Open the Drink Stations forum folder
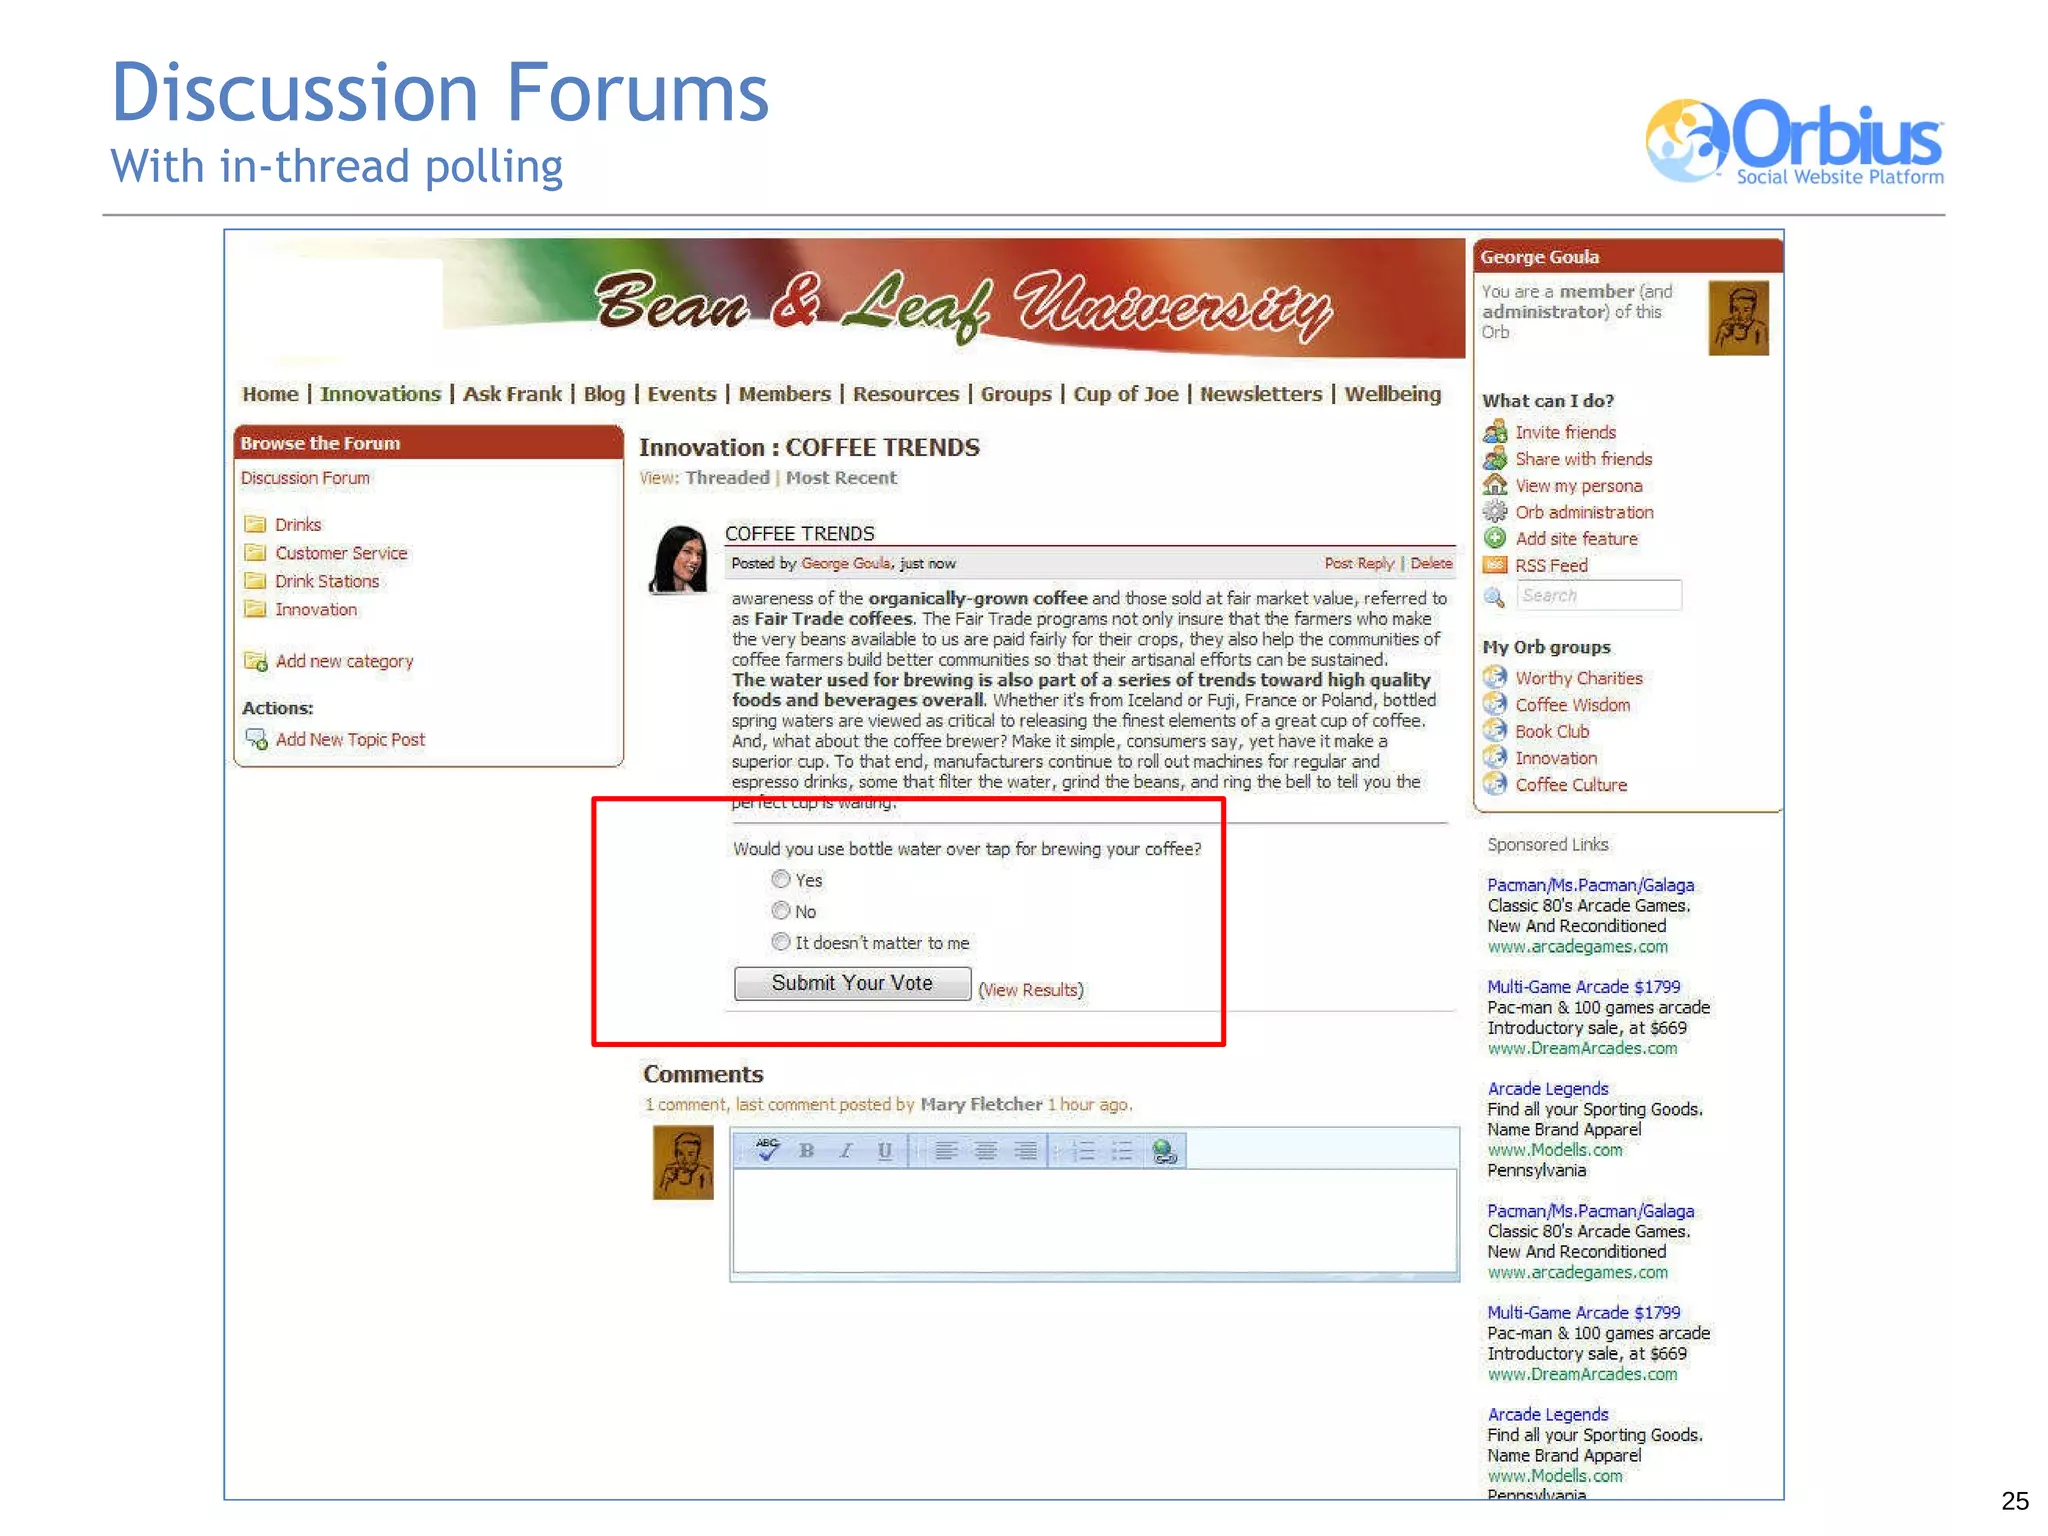Screen dimensions: 2048x1536 (327, 581)
